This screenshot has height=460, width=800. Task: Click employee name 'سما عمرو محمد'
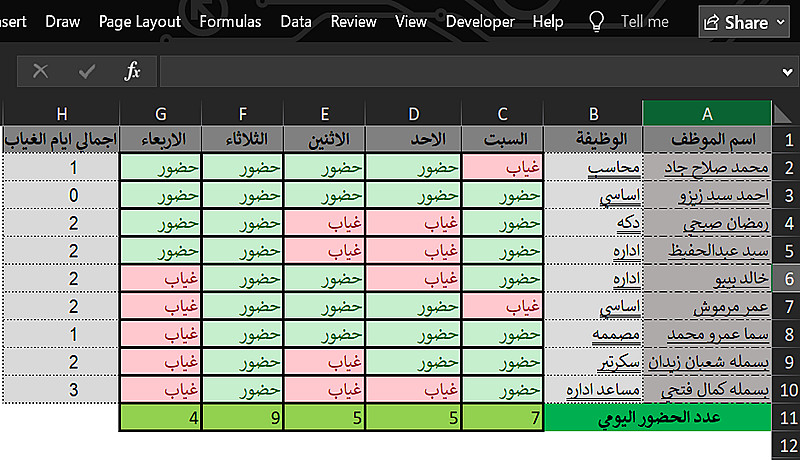707,334
